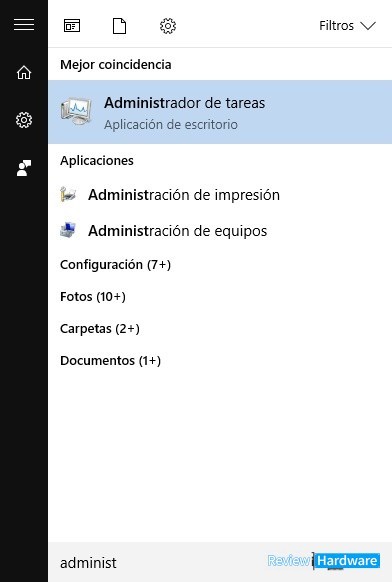The image size is (392, 582).
Task: Click the feedback person icon in the sidebar
Action: pyautogui.click(x=24, y=168)
